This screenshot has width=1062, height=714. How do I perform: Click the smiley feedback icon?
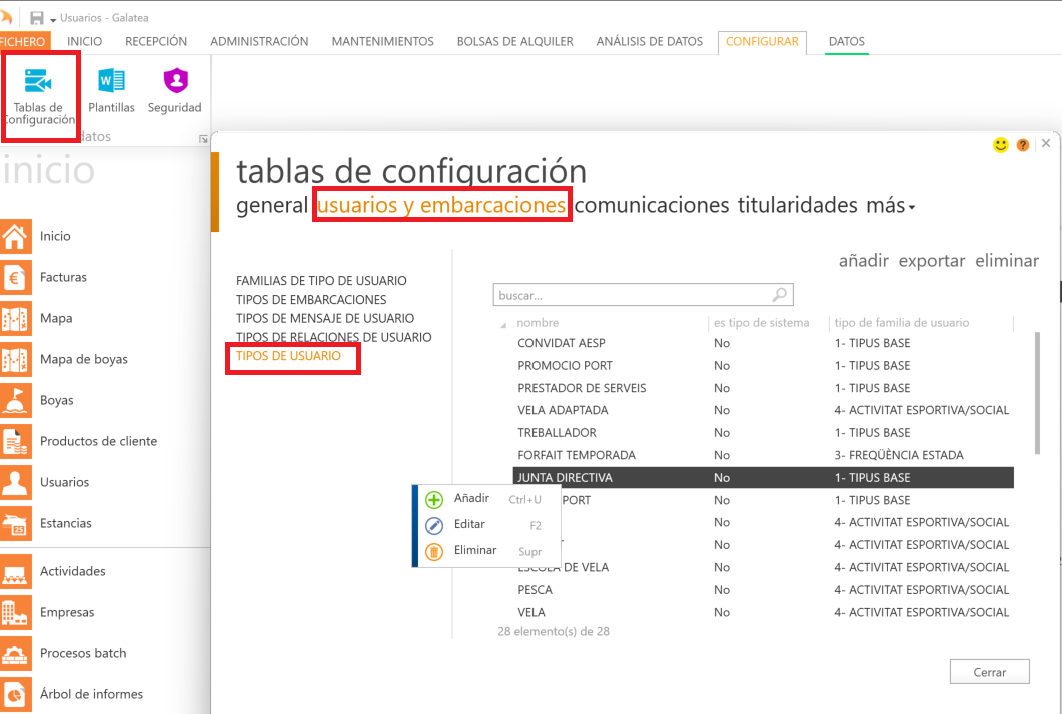pos(1000,145)
